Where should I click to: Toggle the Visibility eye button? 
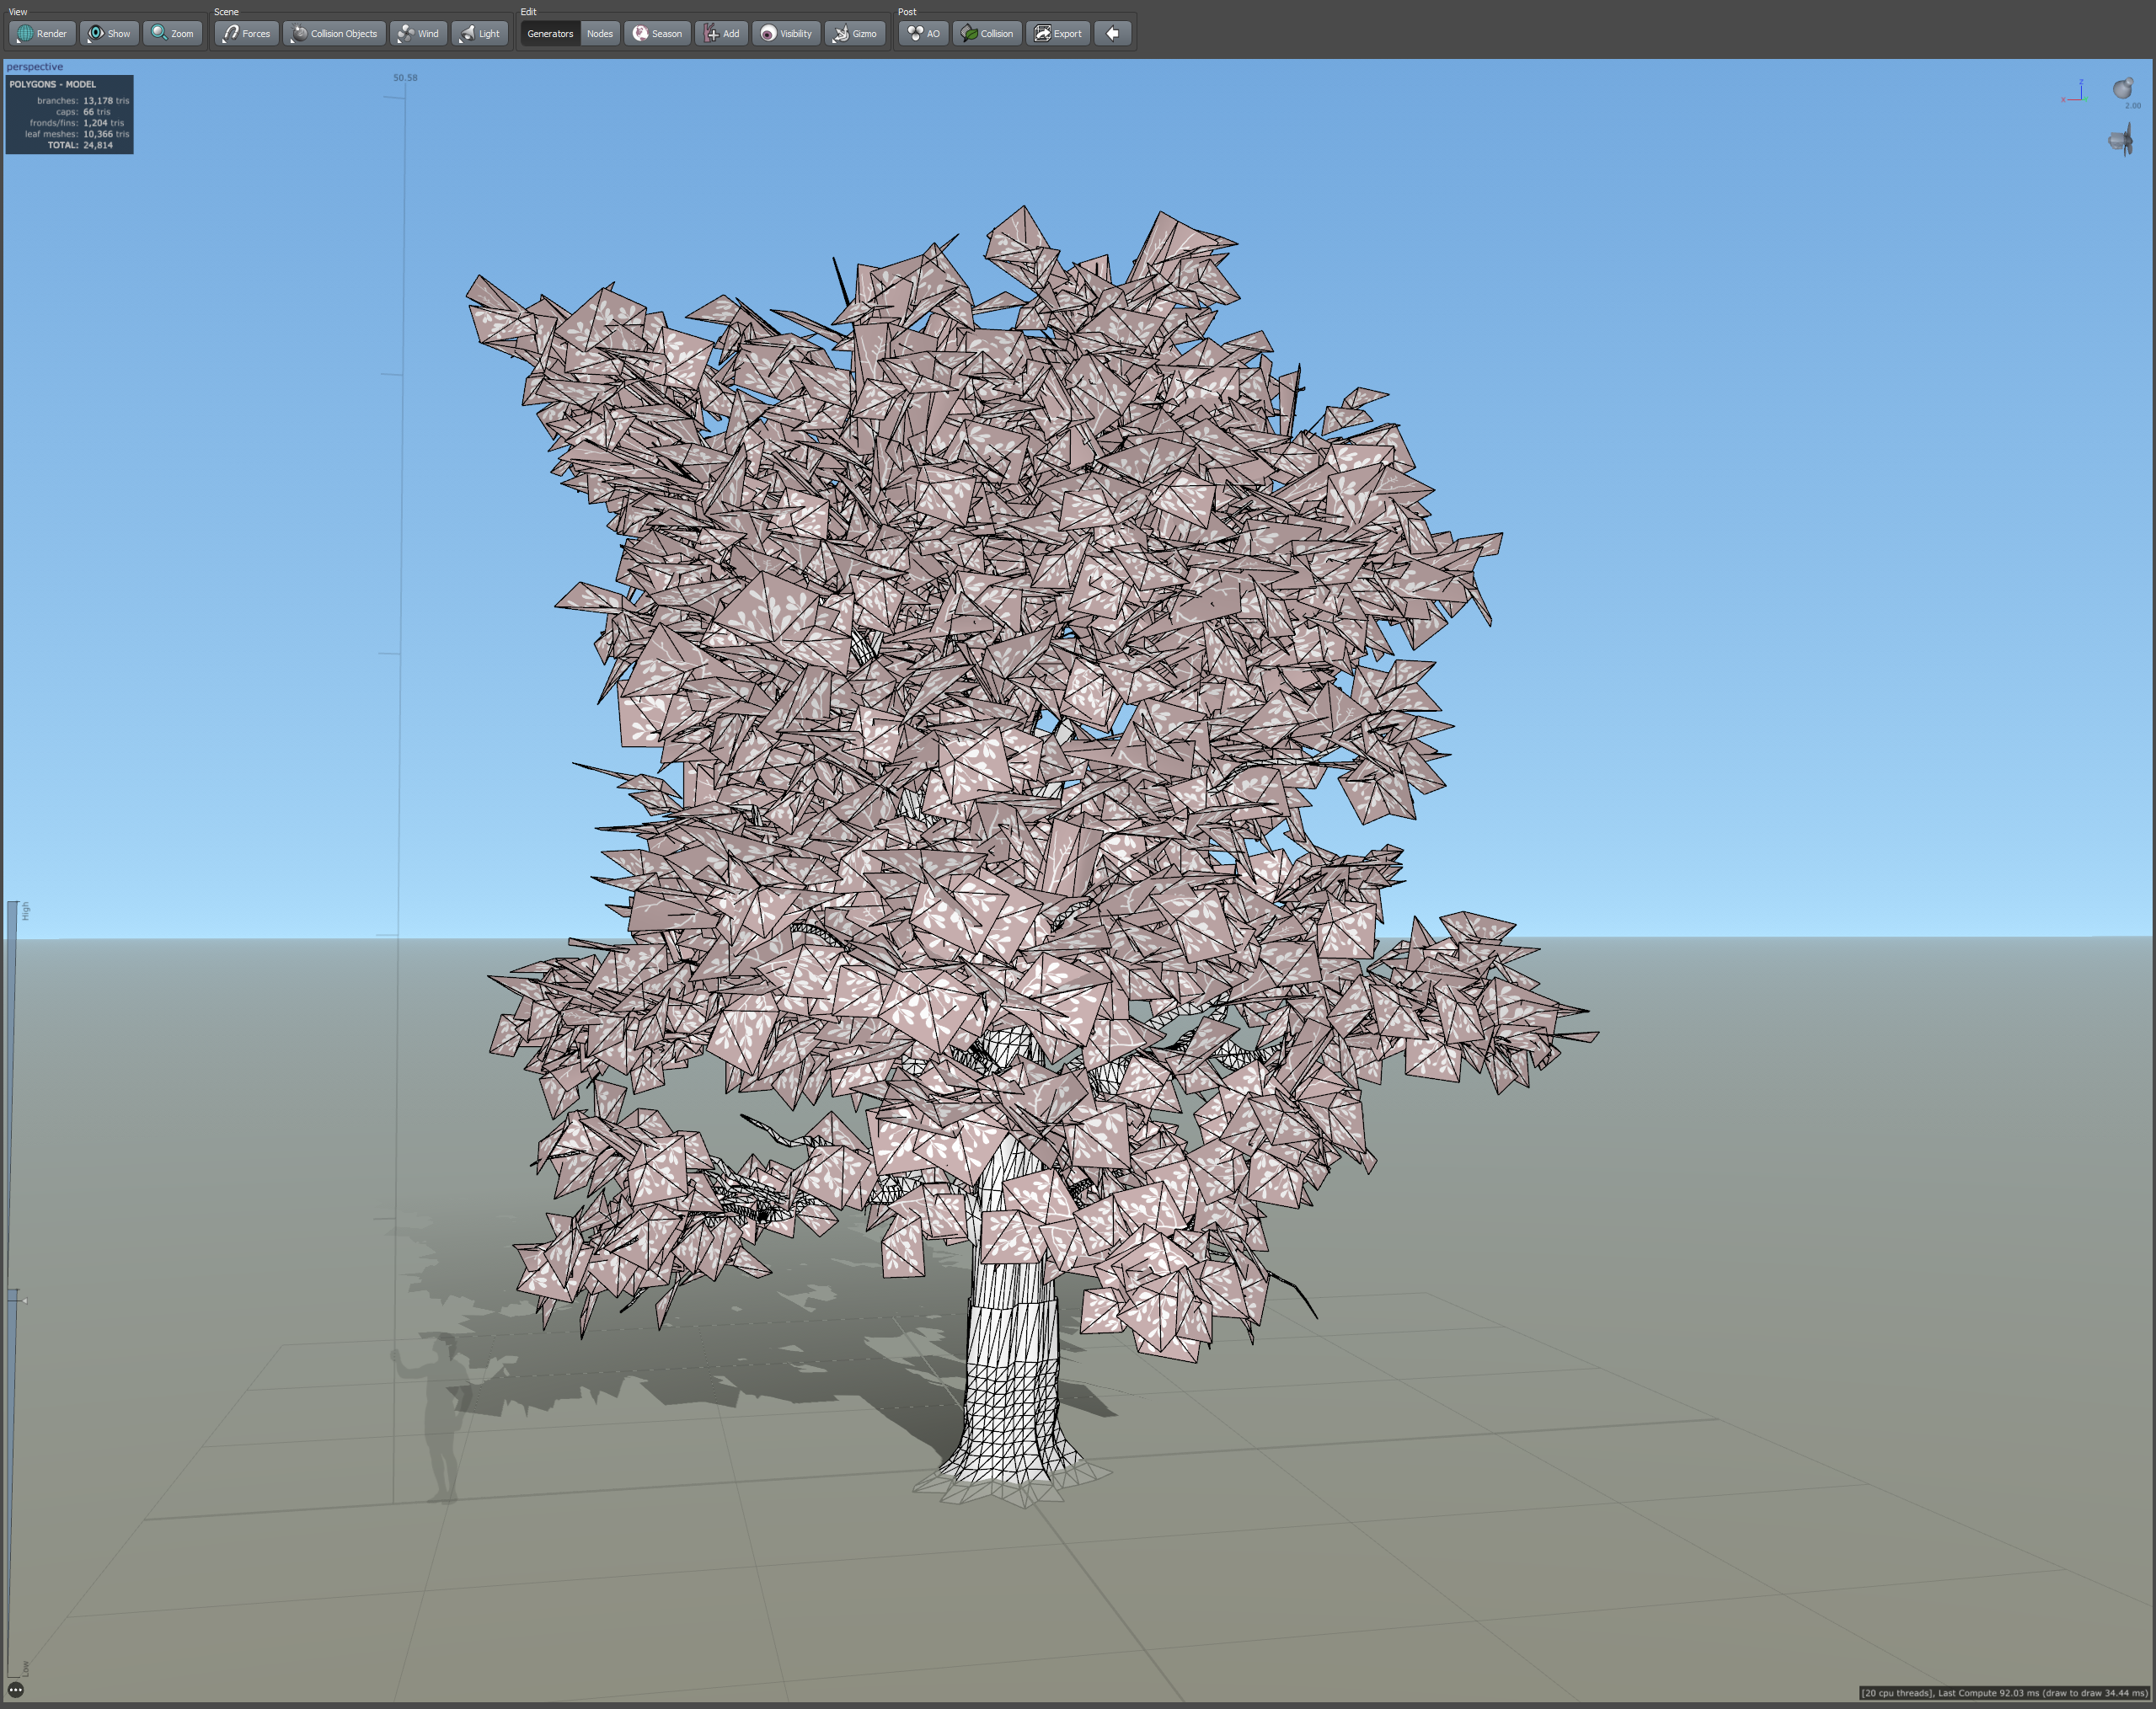[786, 33]
